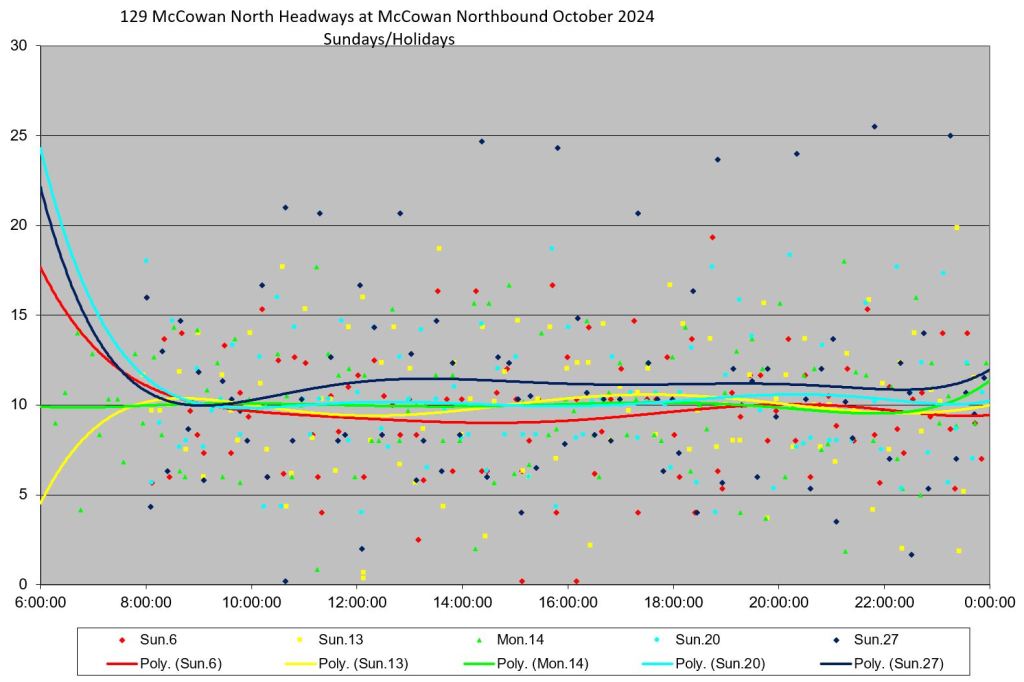Viewport: 1024px width, 682px height.
Task: Click the chart title mentioning 129 McCowan North
Action: [388, 17]
